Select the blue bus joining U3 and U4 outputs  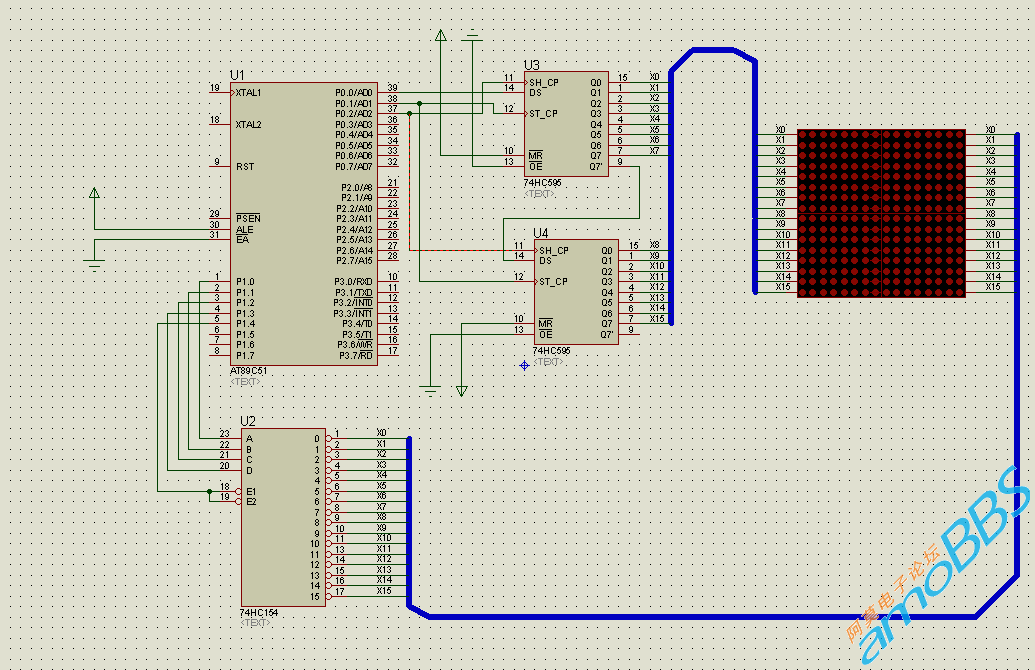(671, 198)
